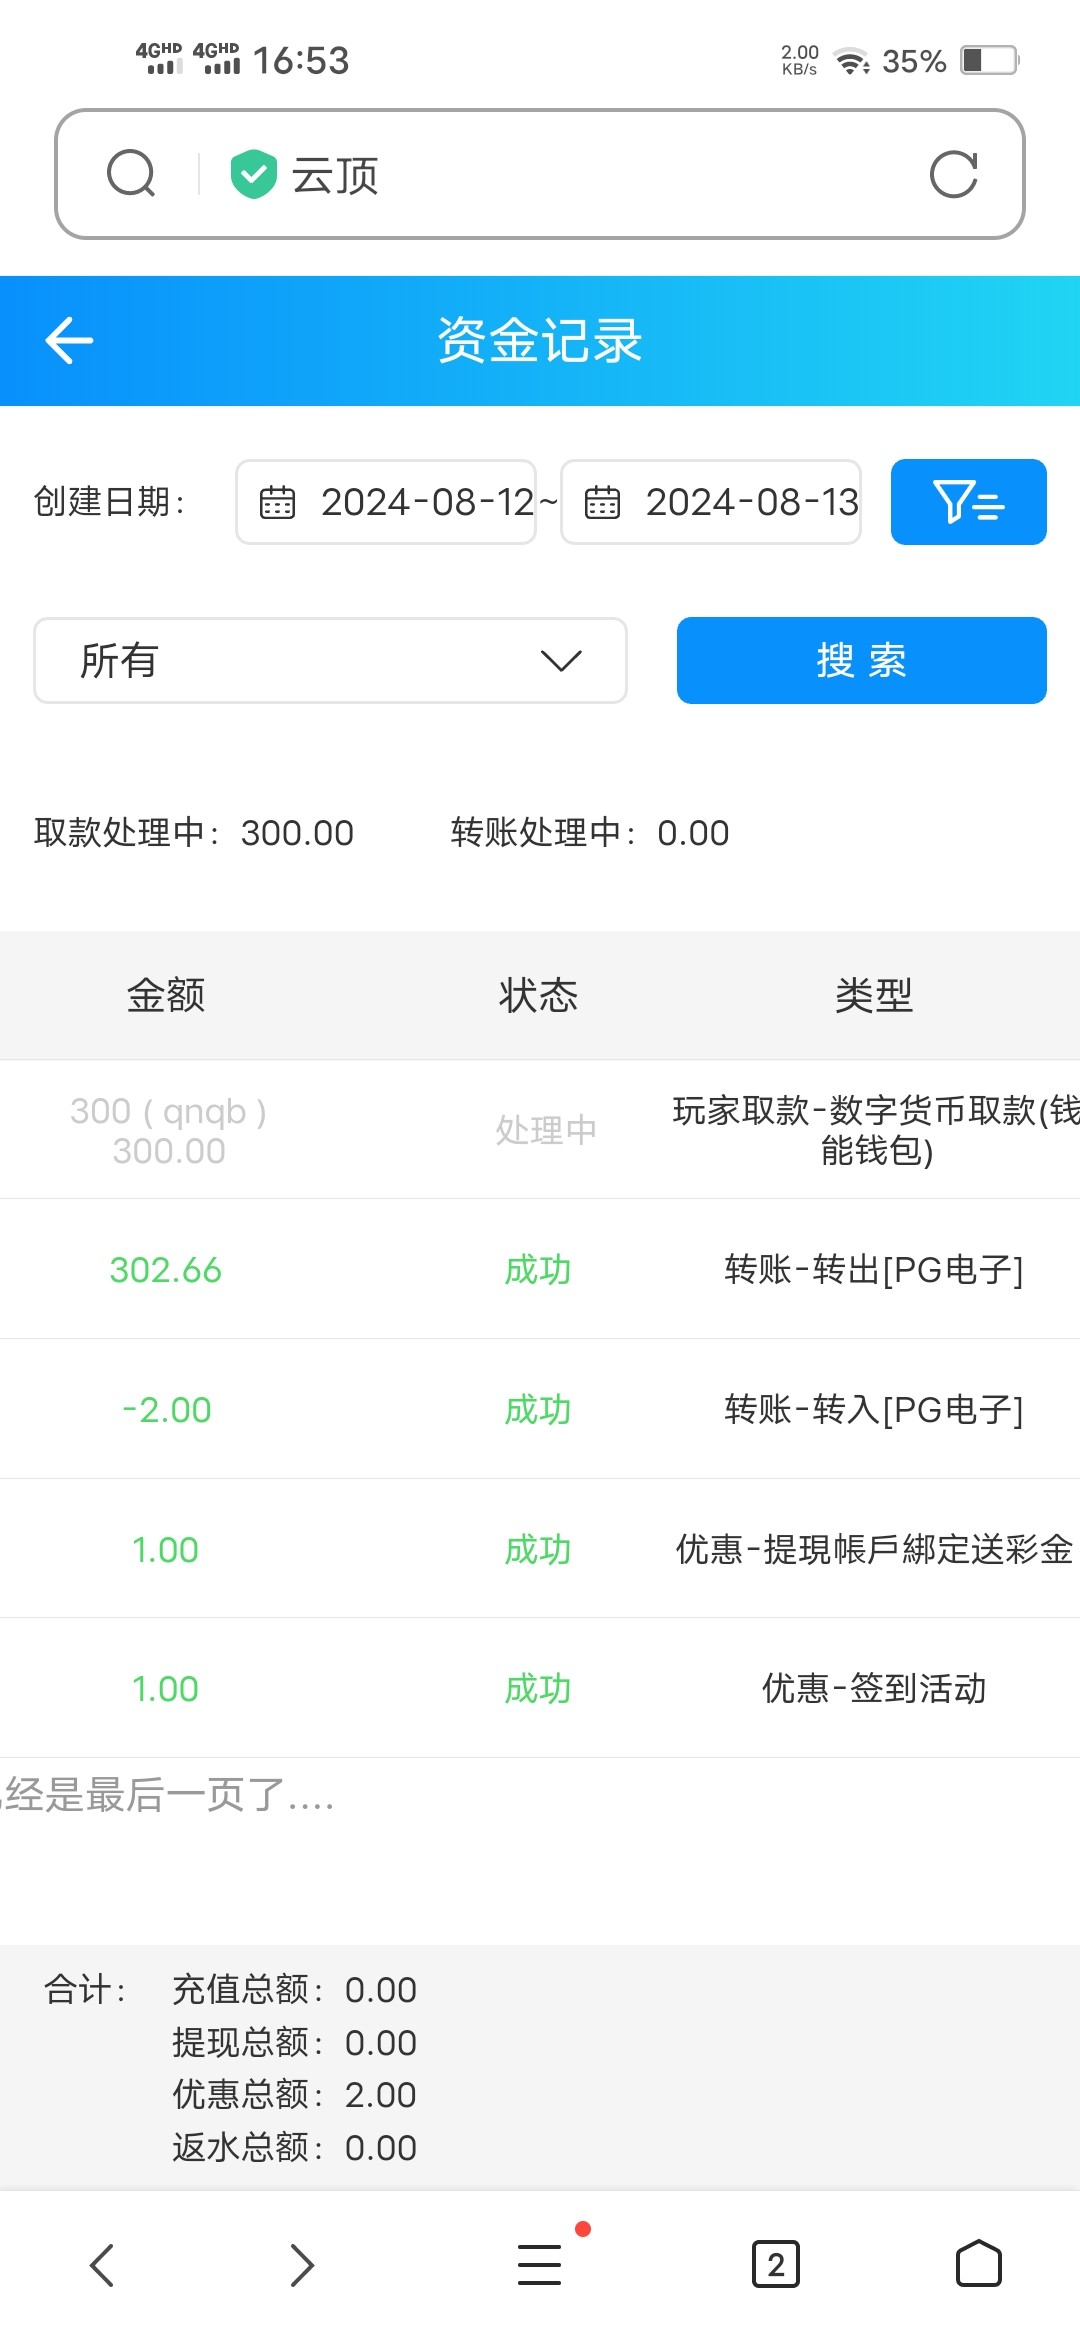Select the 状态 column header
1080x2340 pixels.
click(x=538, y=996)
